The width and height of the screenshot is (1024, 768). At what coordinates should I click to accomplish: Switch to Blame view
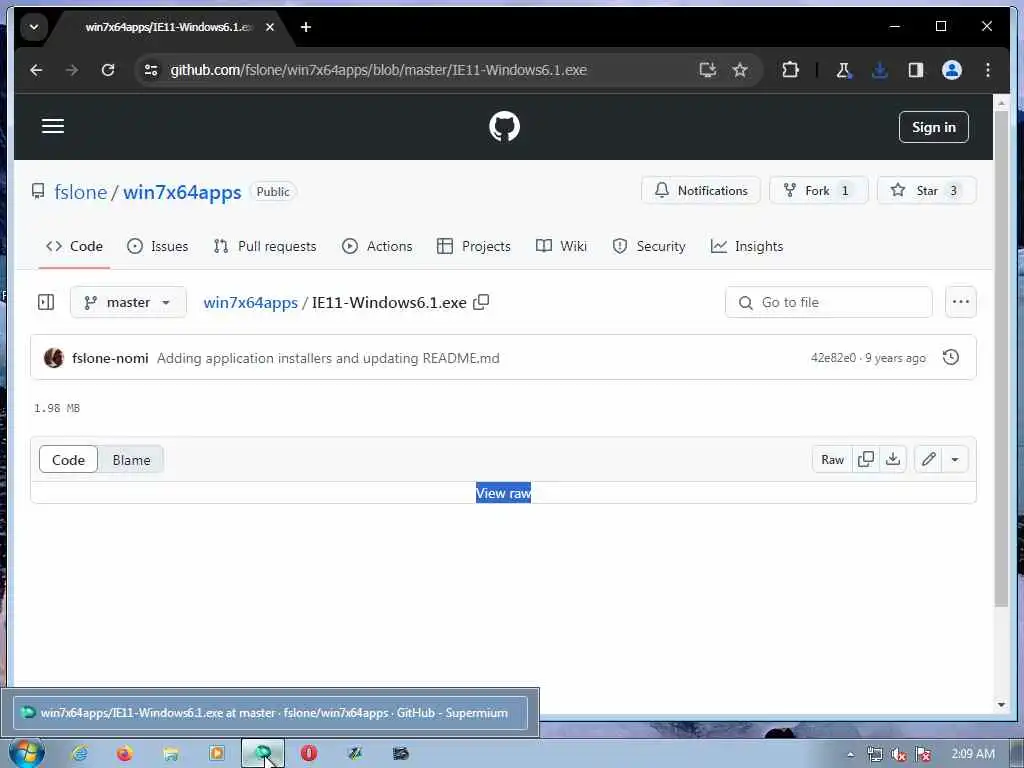[x=131, y=460]
